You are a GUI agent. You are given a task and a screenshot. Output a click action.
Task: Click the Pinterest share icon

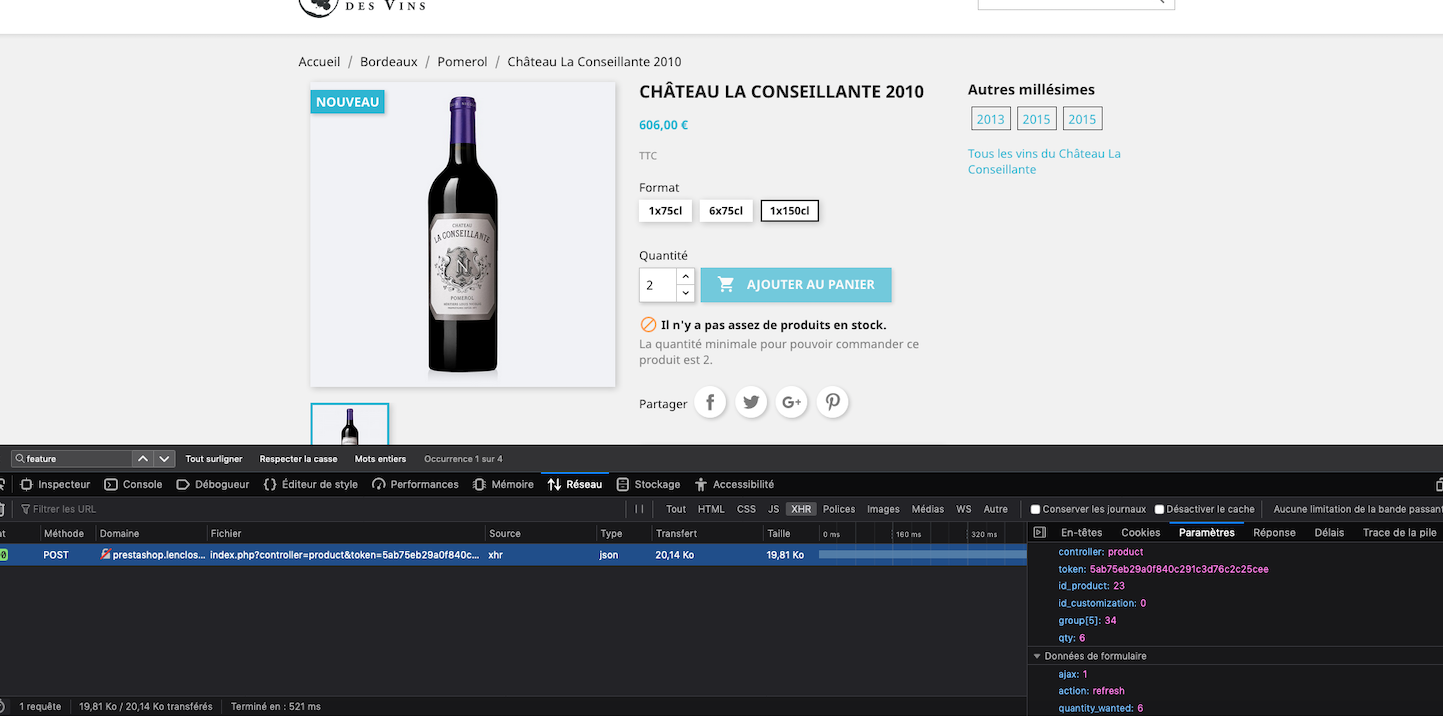[x=832, y=402]
